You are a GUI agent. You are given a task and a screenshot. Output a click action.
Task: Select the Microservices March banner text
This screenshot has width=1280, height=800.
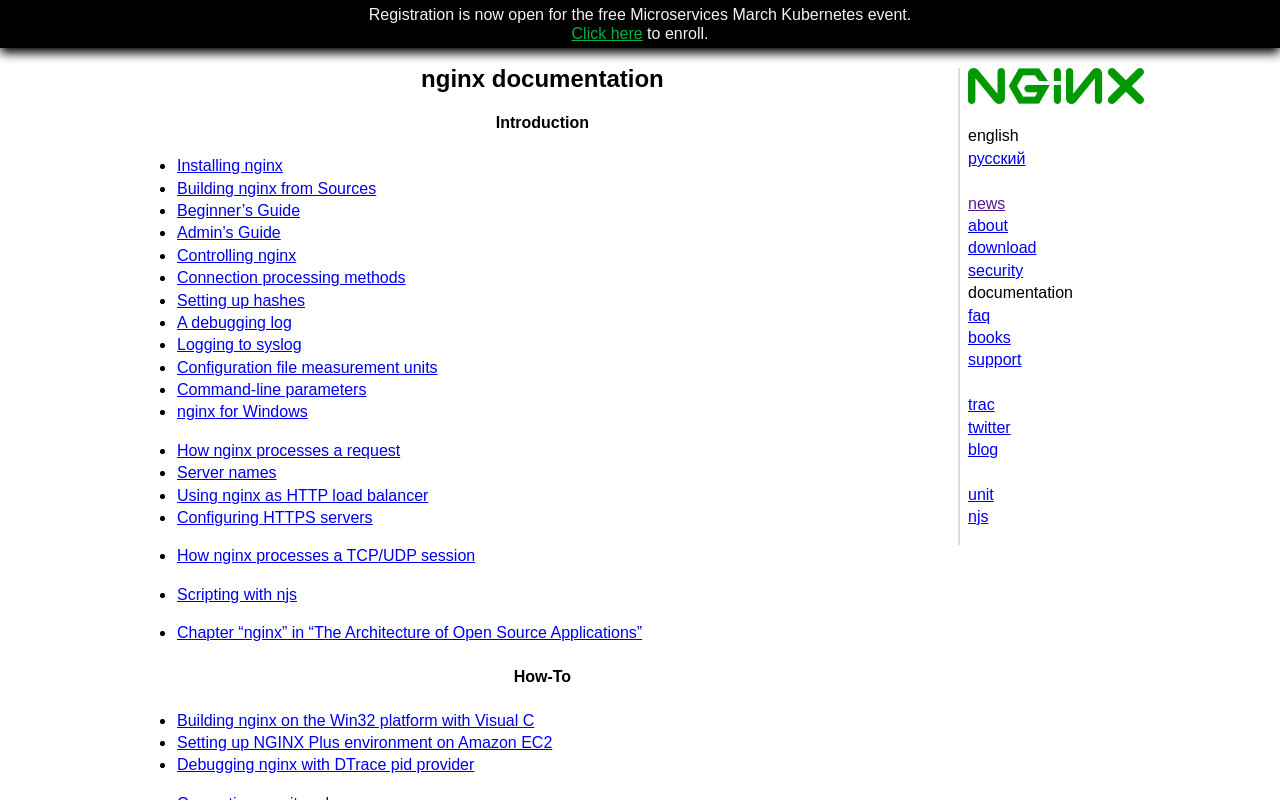[640, 15]
